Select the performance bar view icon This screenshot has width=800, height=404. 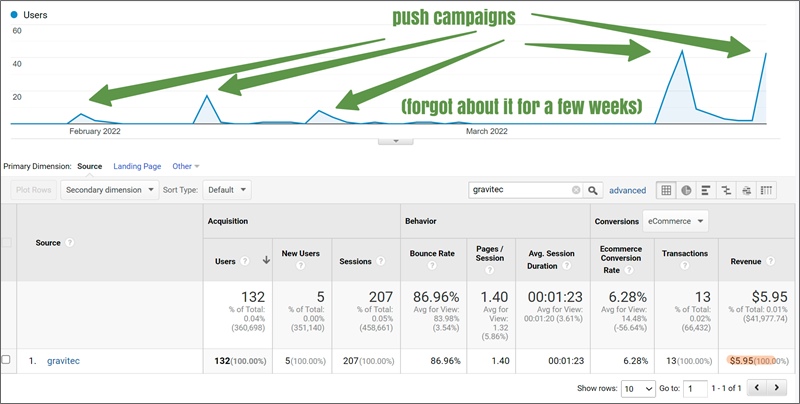(x=706, y=190)
